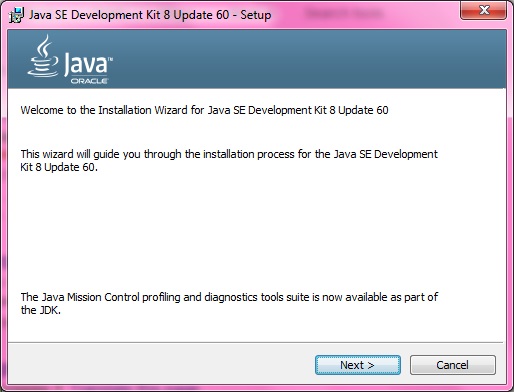The width and height of the screenshot is (514, 392).
Task: Click the Next > button
Action: (358, 365)
